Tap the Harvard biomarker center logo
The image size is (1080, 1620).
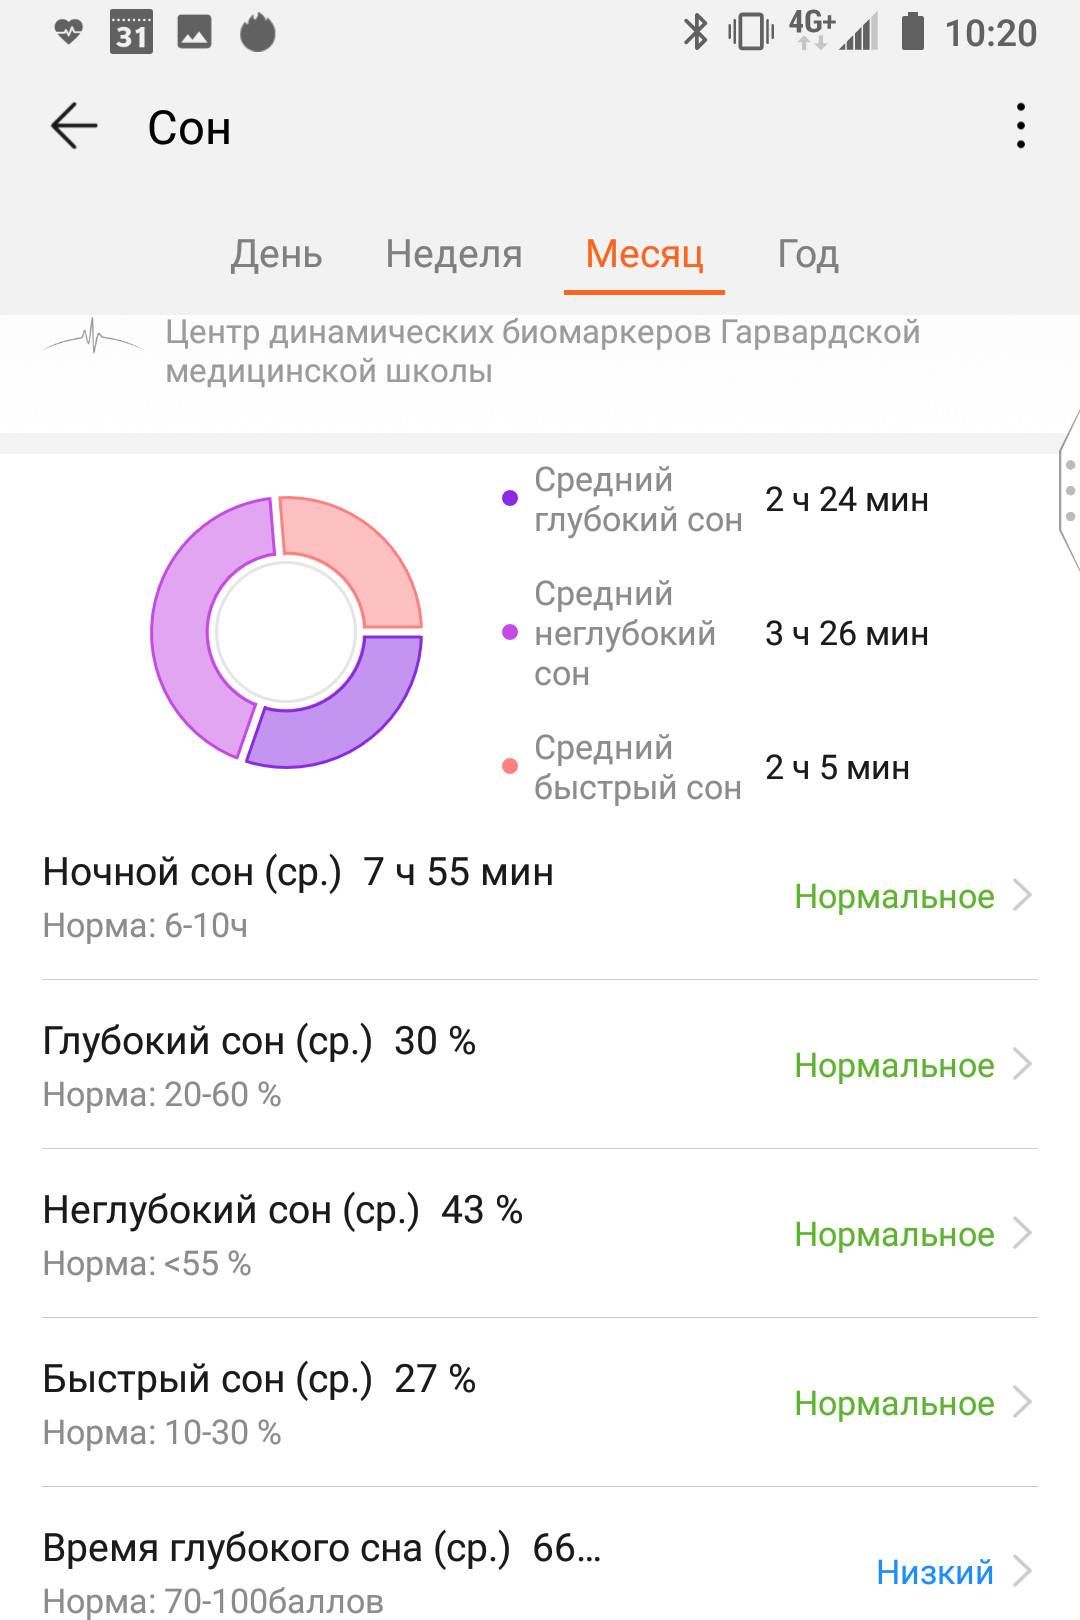point(92,338)
